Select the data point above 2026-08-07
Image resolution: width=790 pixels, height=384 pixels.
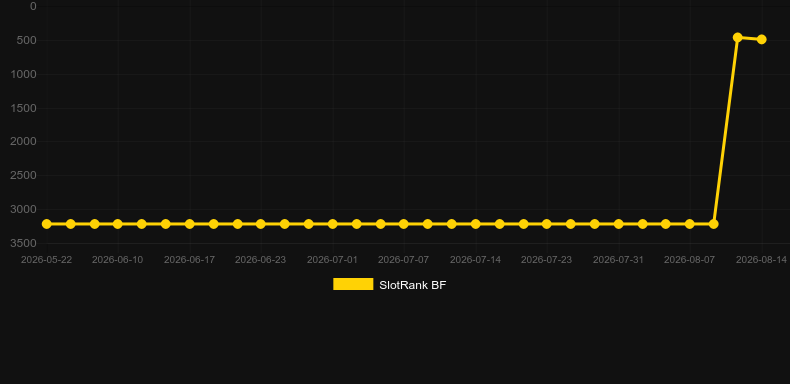pyautogui.click(x=690, y=224)
